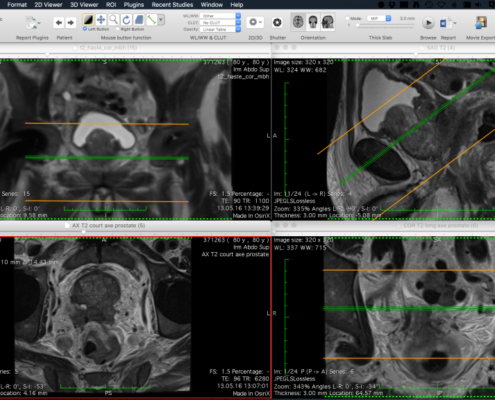Open the Plugins menu
Image resolution: width=495 pixels, height=400 pixels.
tap(134, 5)
